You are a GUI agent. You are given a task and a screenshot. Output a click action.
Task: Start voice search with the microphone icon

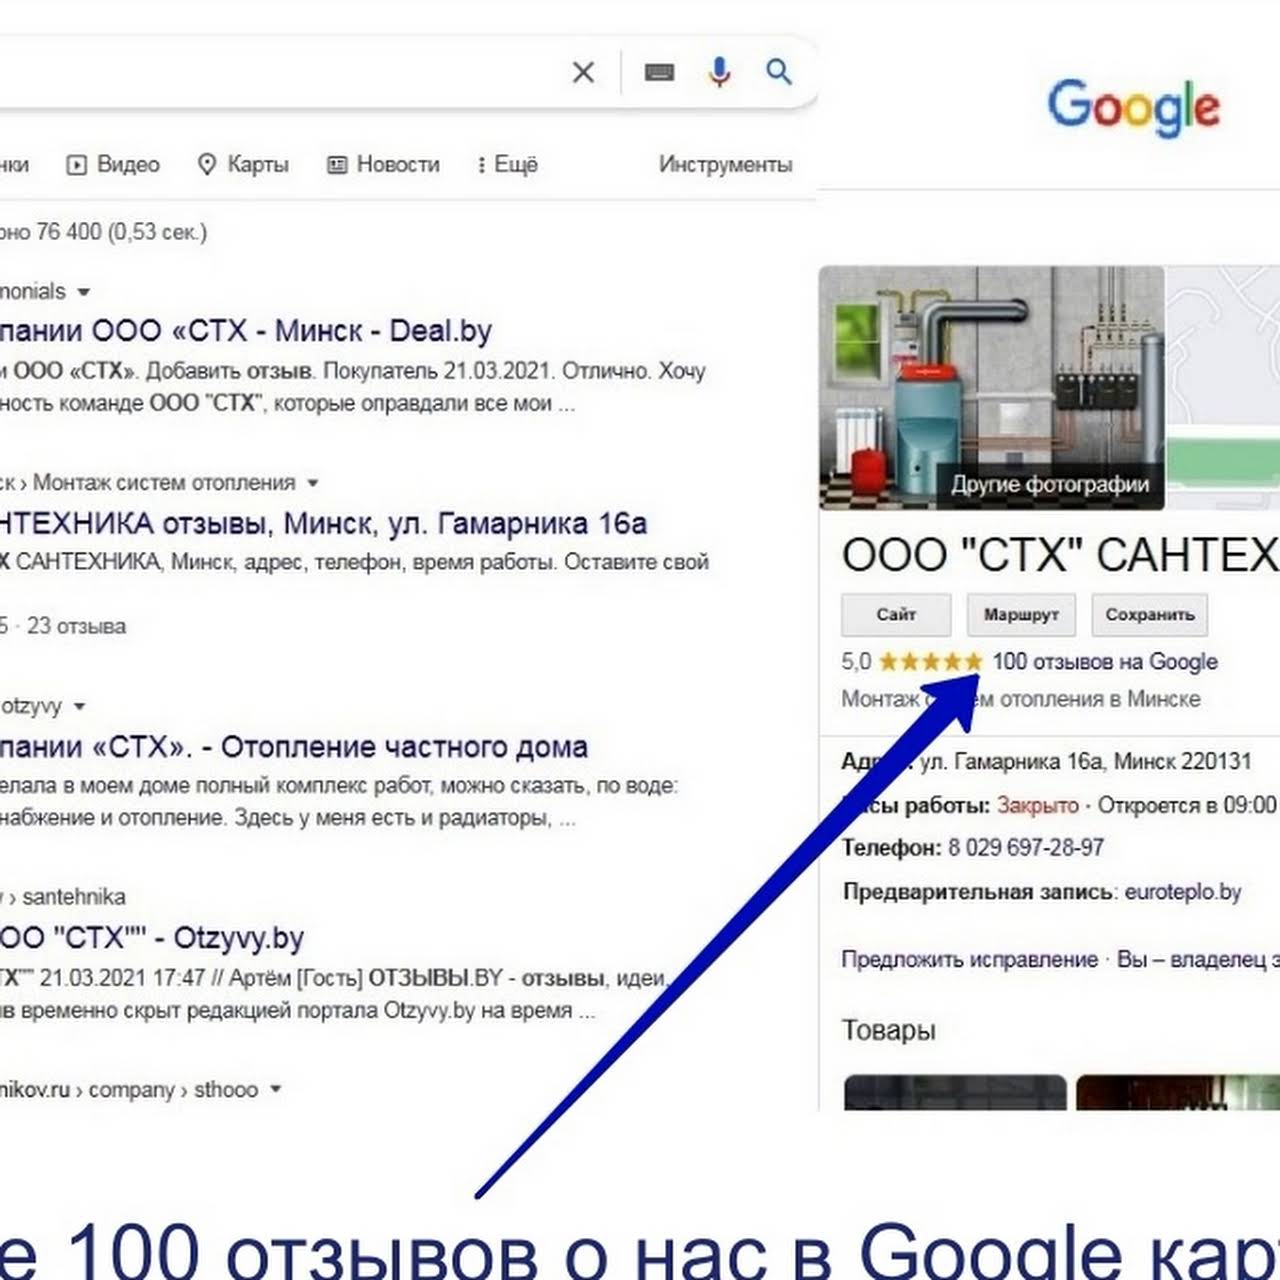(x=719, y=72)
